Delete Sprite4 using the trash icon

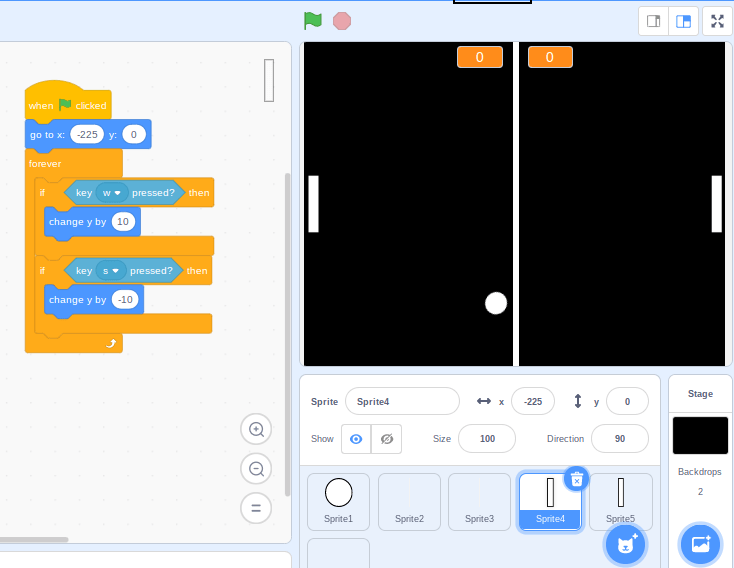coord(576,479)
